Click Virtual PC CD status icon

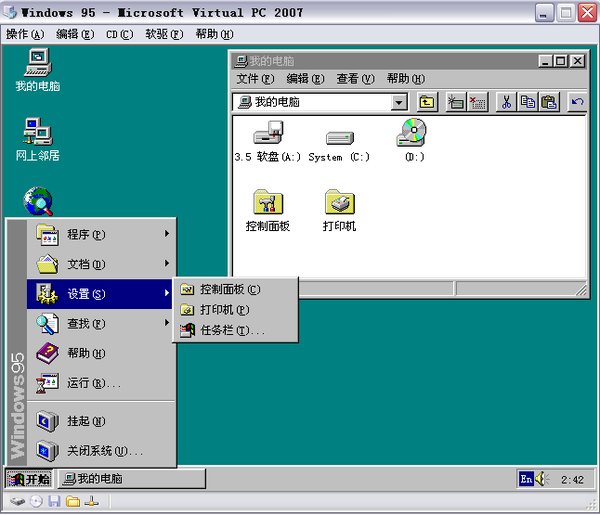coord(36,501)
